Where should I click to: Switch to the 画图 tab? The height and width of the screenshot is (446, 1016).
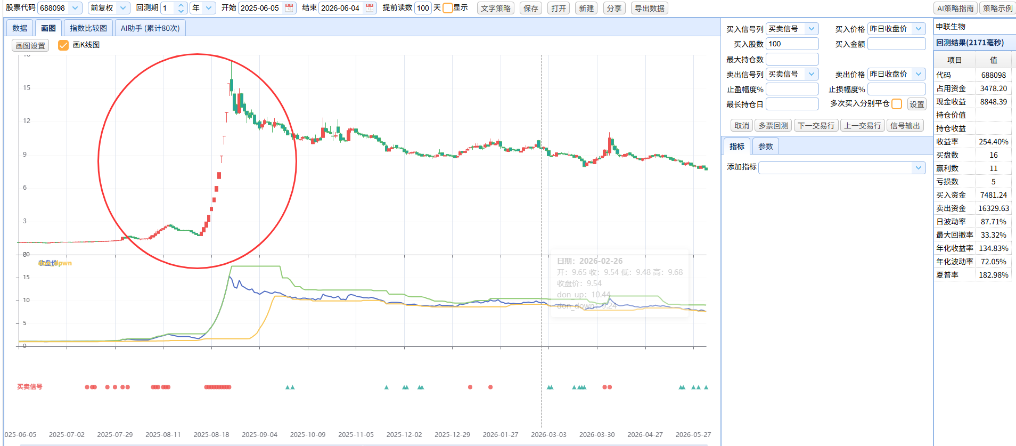(47, 28)
